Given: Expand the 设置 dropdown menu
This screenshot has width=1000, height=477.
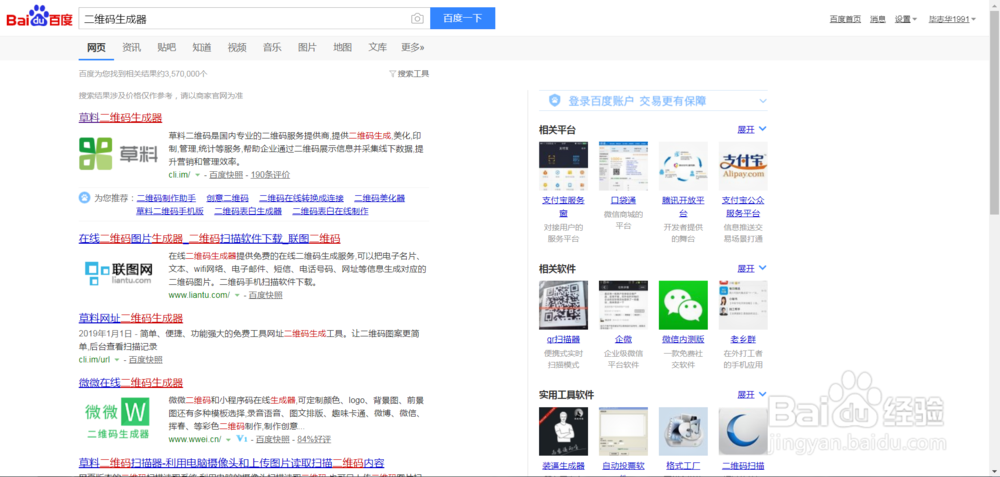Looking at the screenshot, I should coord(906,19).
